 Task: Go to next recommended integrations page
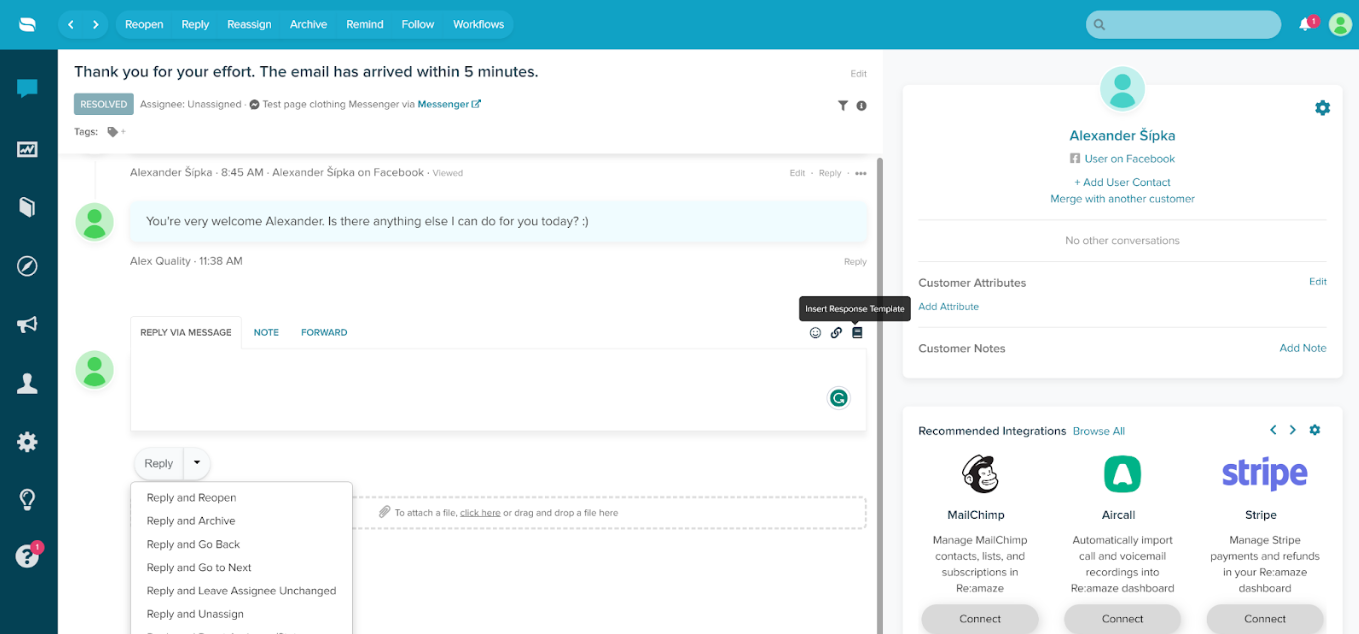tap(1292, 430)
